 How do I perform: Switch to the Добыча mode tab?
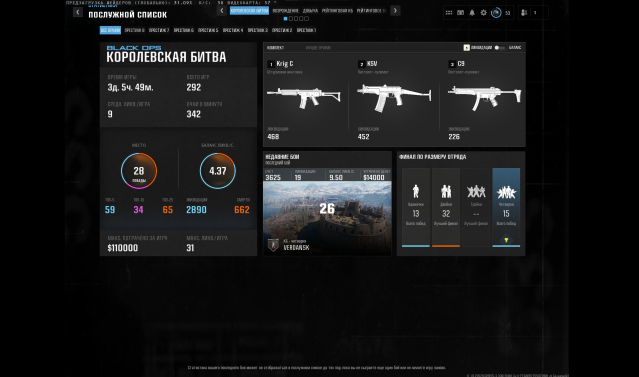pyautogui.click(x=310, y=11)
